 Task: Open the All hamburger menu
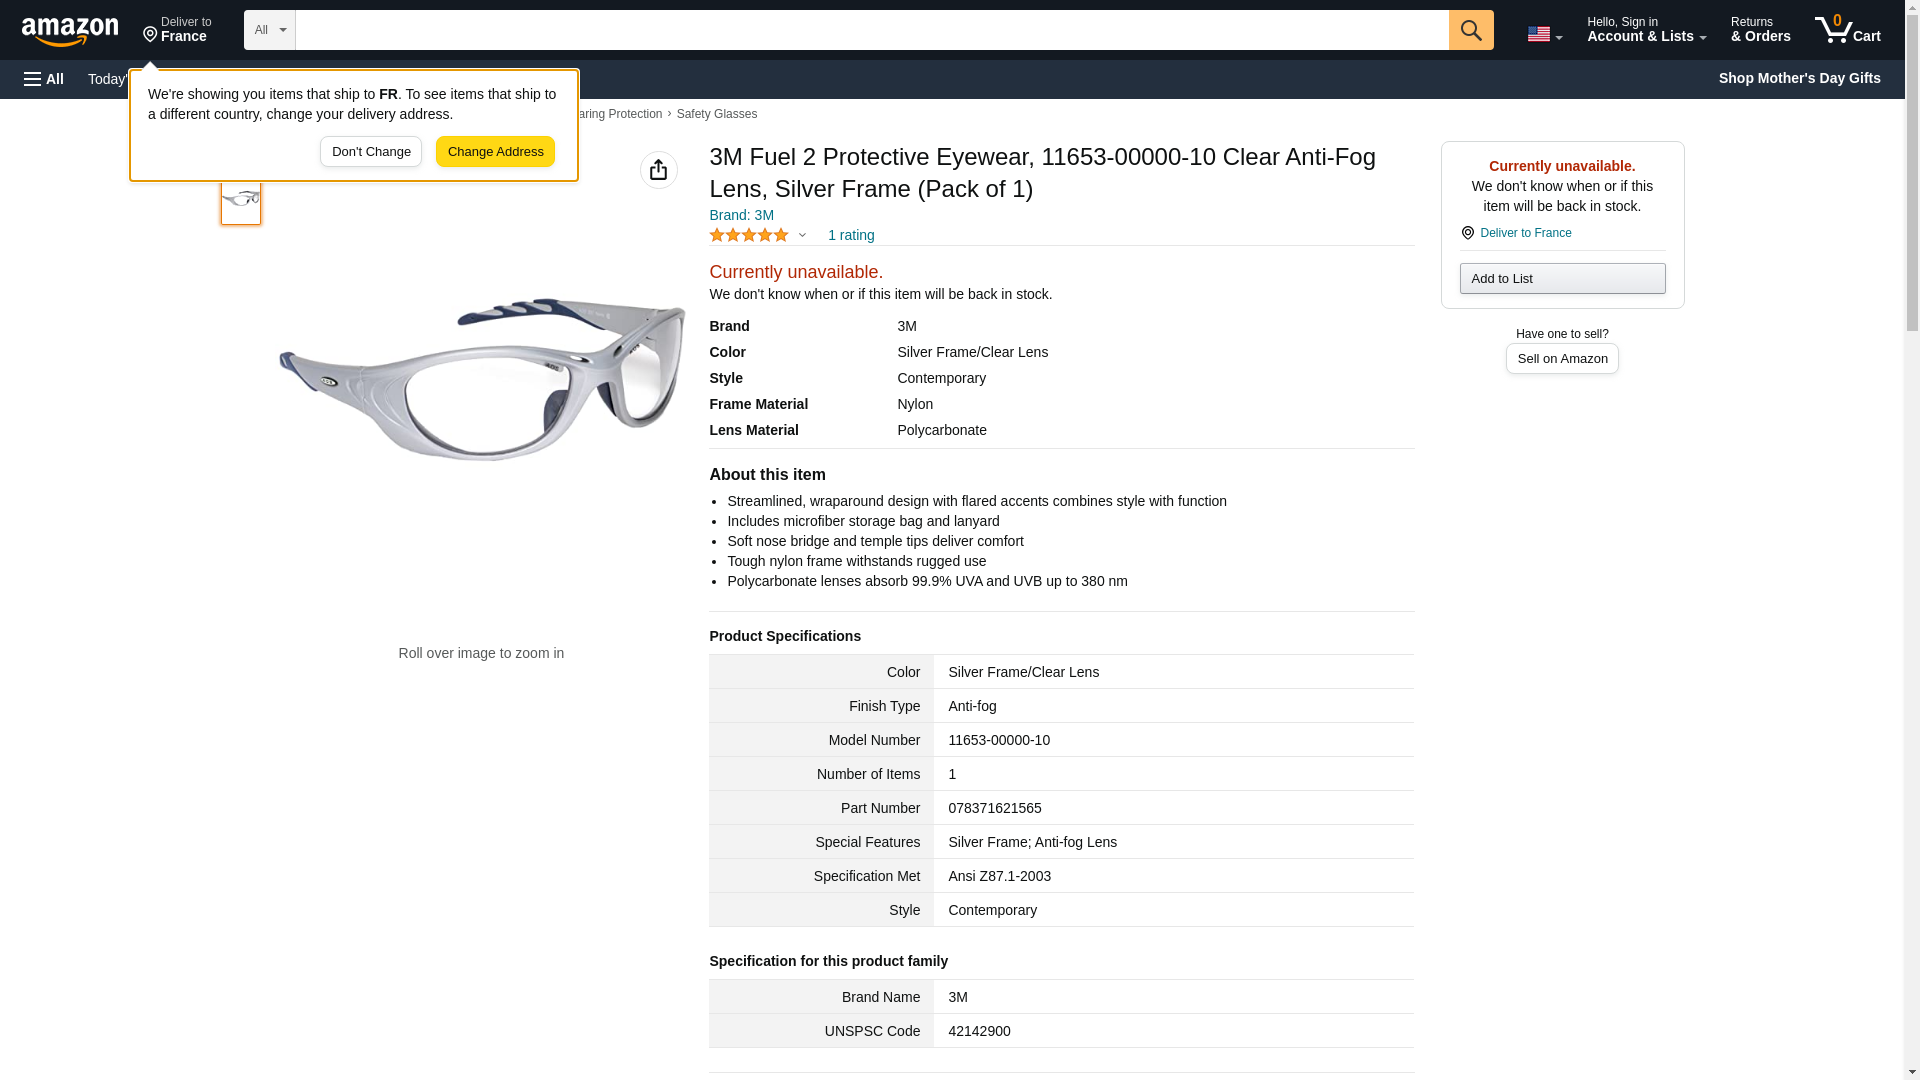44,79
